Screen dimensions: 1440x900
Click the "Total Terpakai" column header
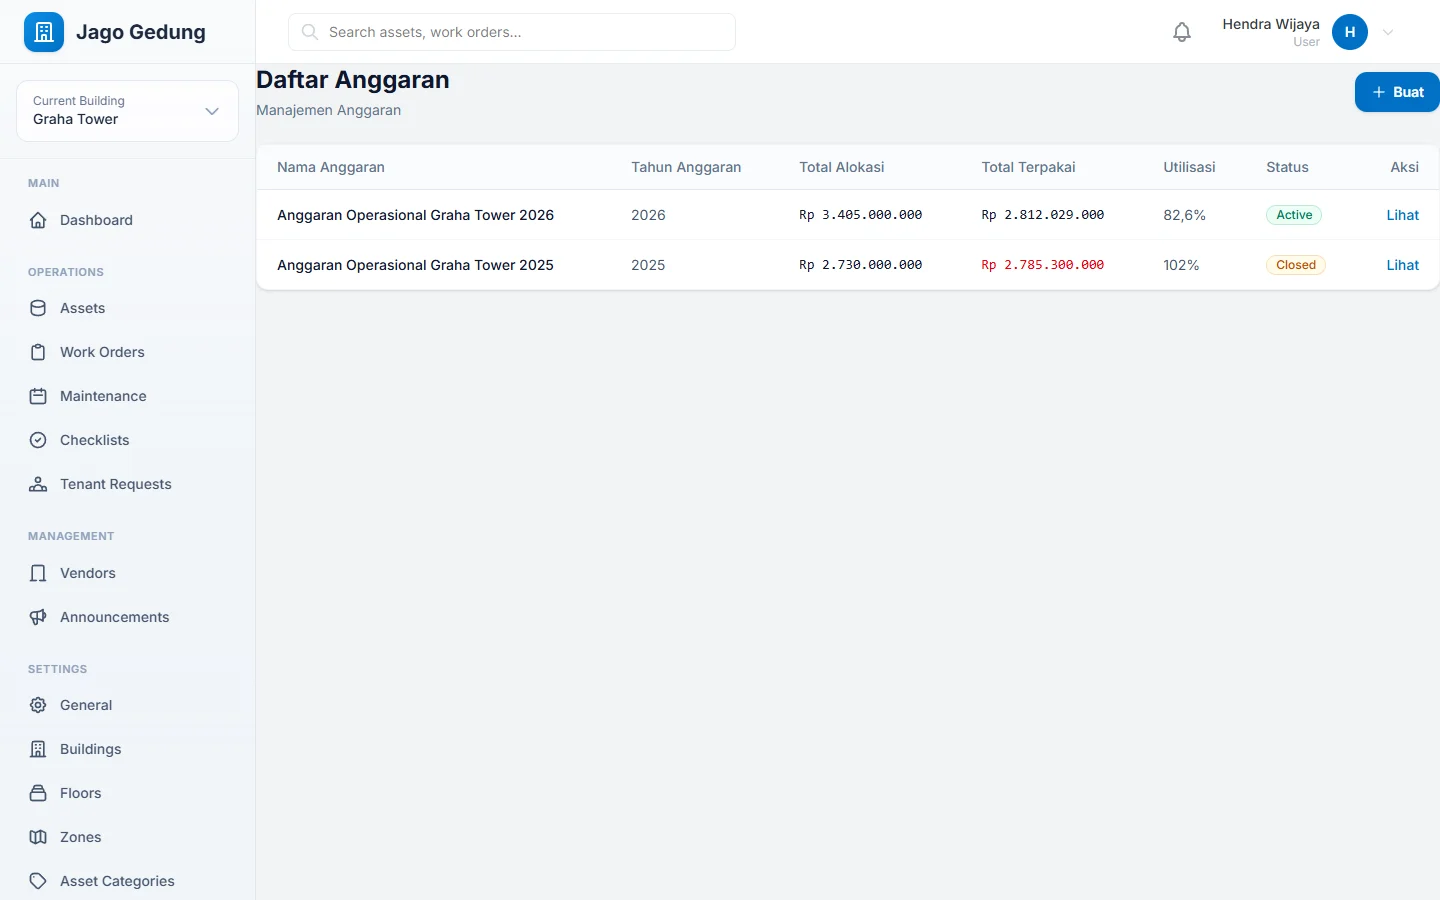tap(1028, 167)
